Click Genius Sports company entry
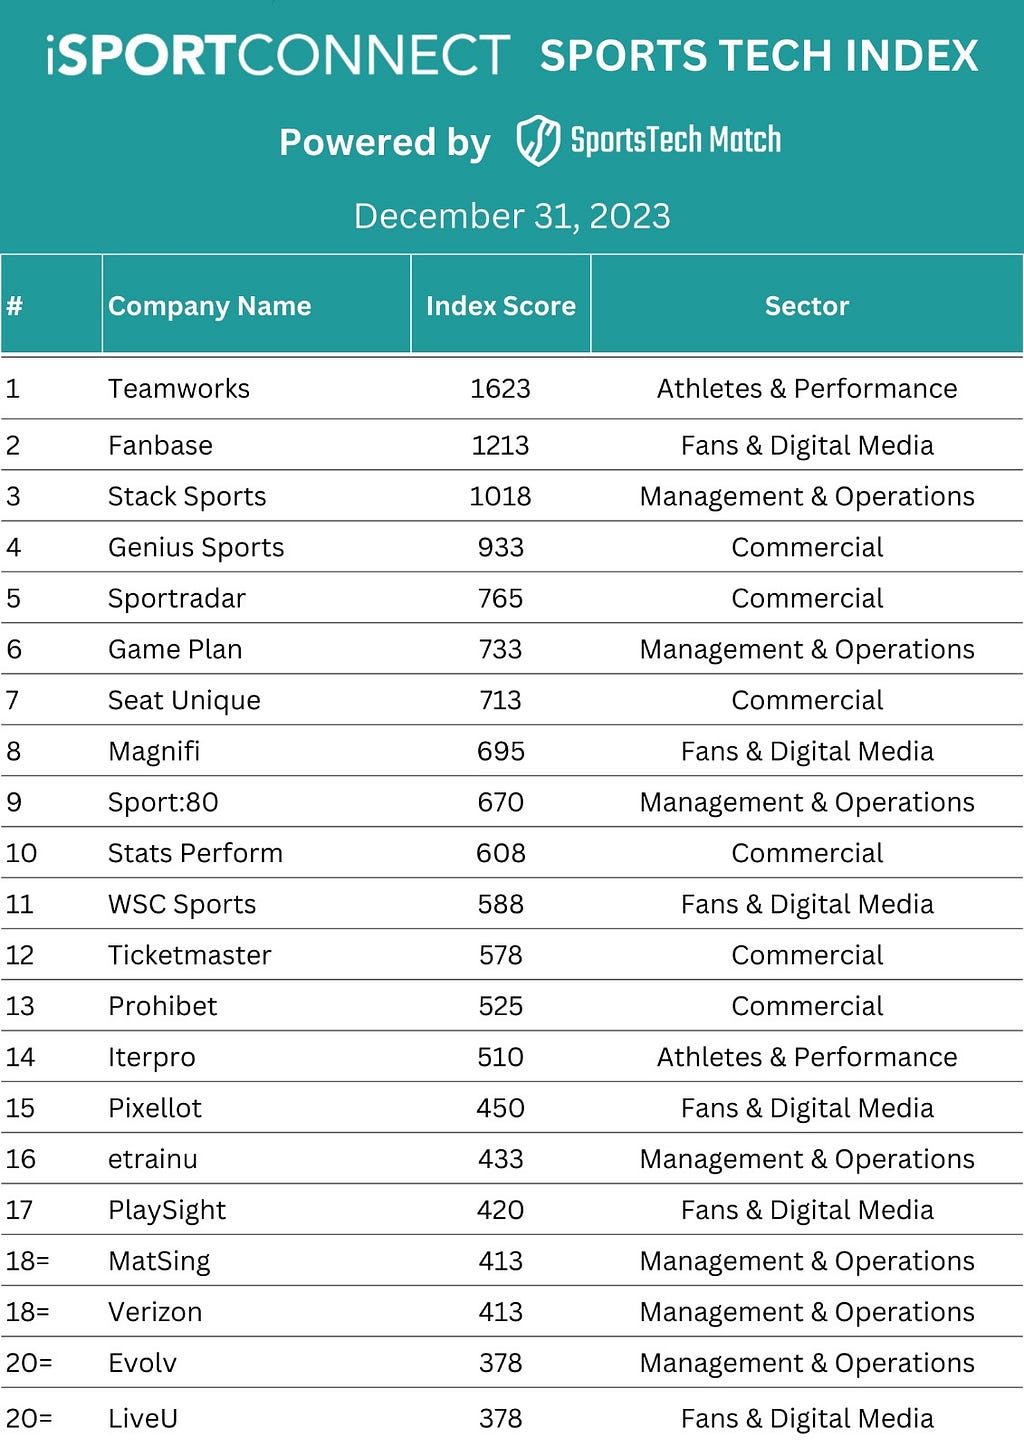 [196, 548]
